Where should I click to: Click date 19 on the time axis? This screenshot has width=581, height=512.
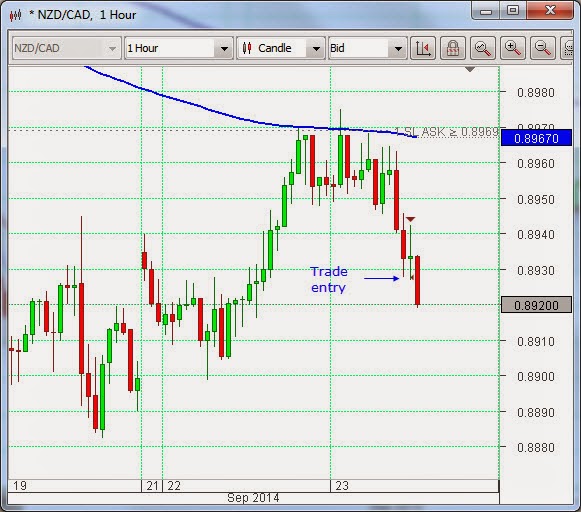pos(20,486)
